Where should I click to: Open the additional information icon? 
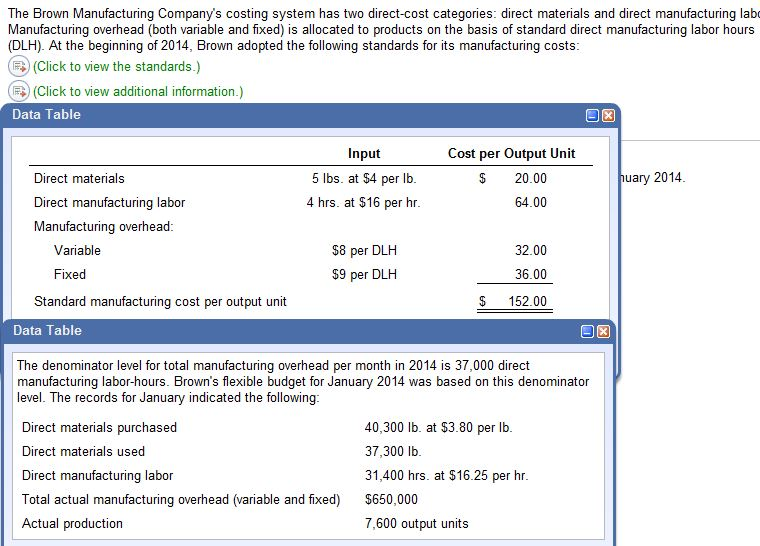click(x=19, y=91)
